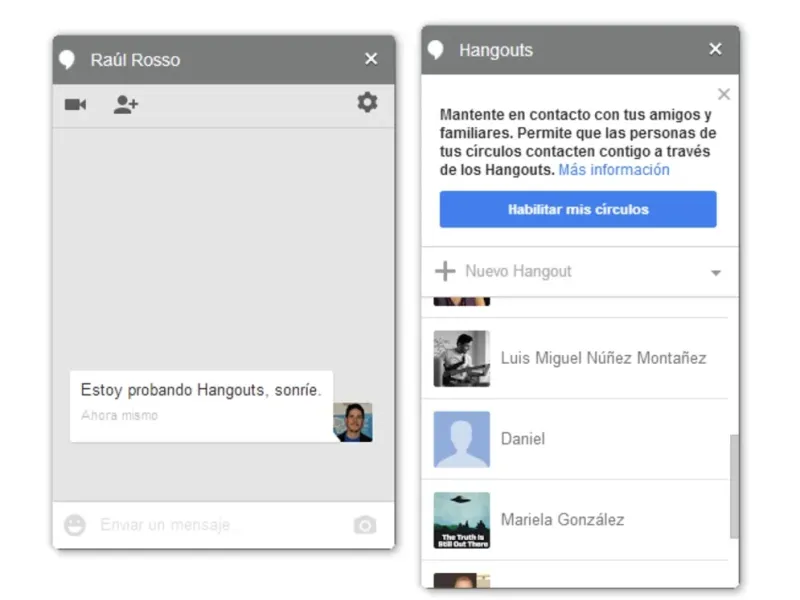The width and height of the screenshot is (800, 600).
Task: Select the contact Luis Miguel Núñez Montañez
Action: (574, 359)
